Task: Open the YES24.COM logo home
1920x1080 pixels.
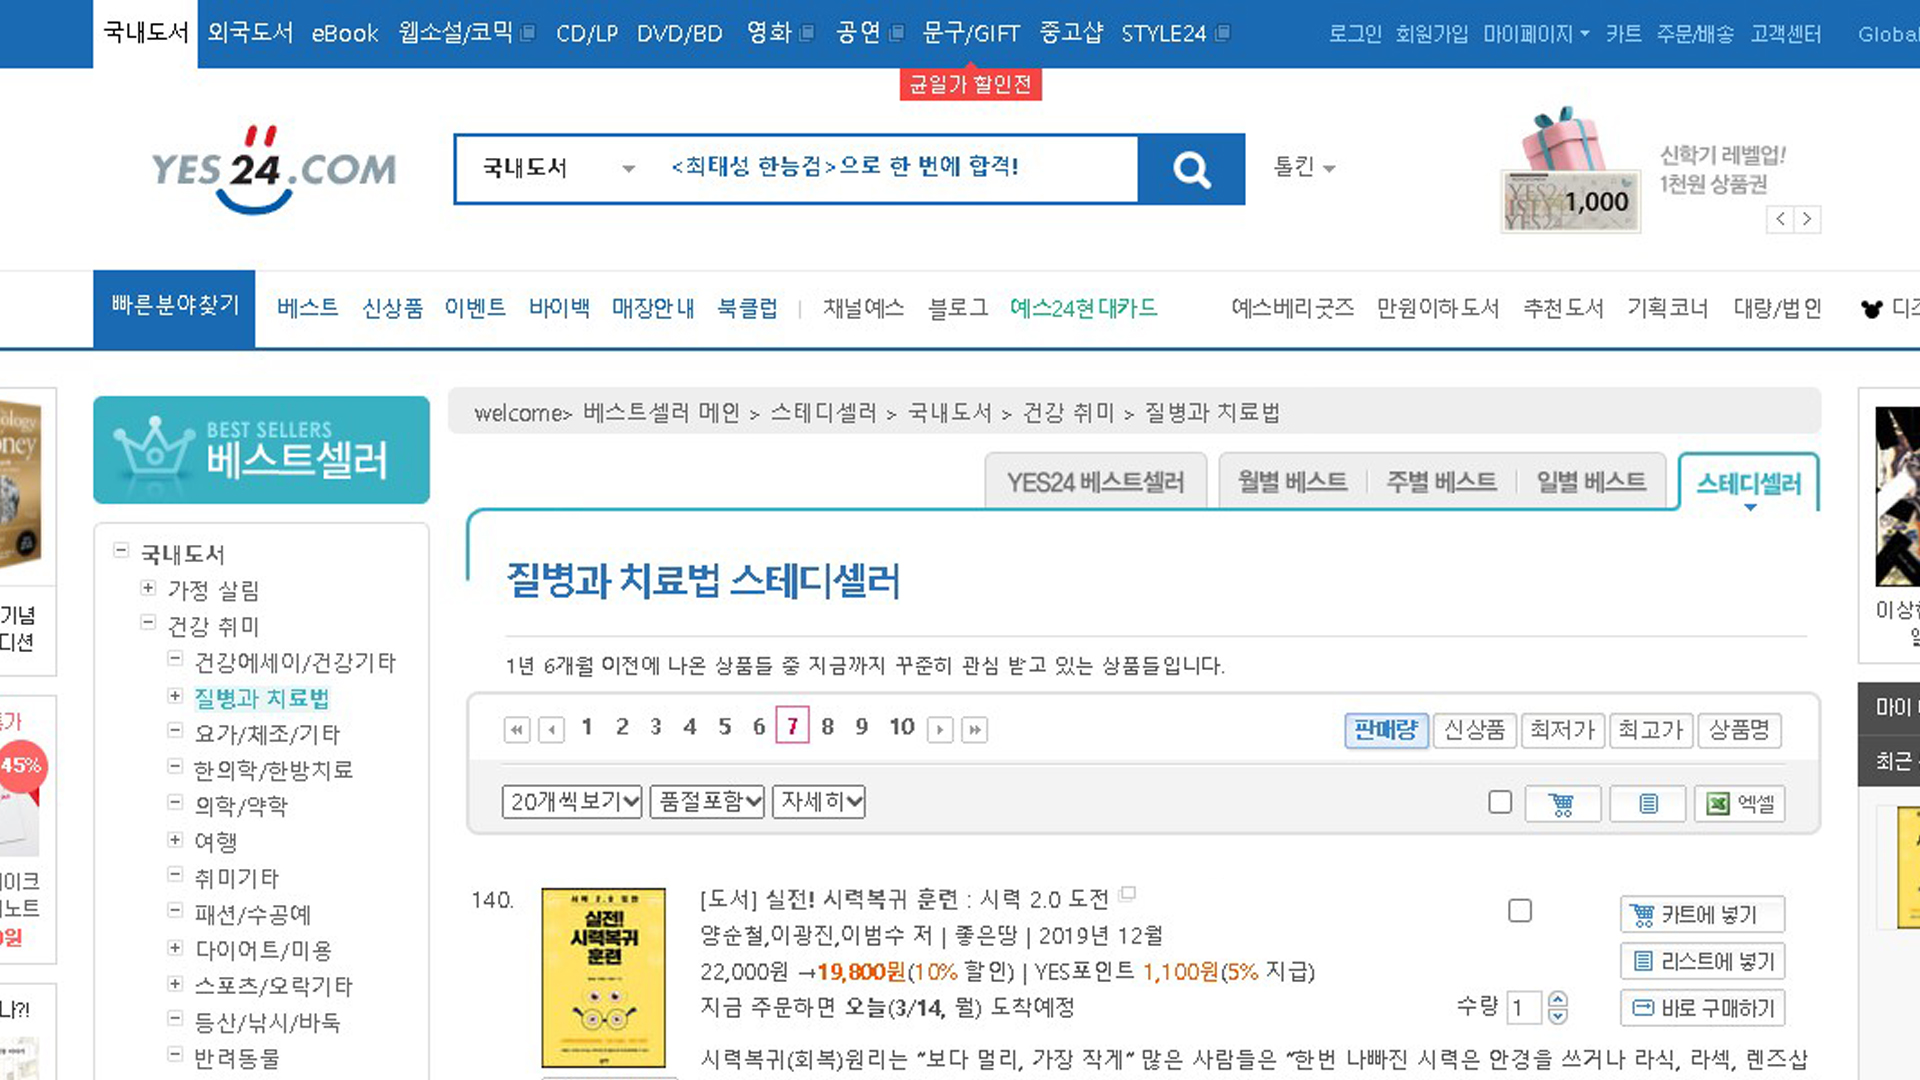Action: pos(273,169)
